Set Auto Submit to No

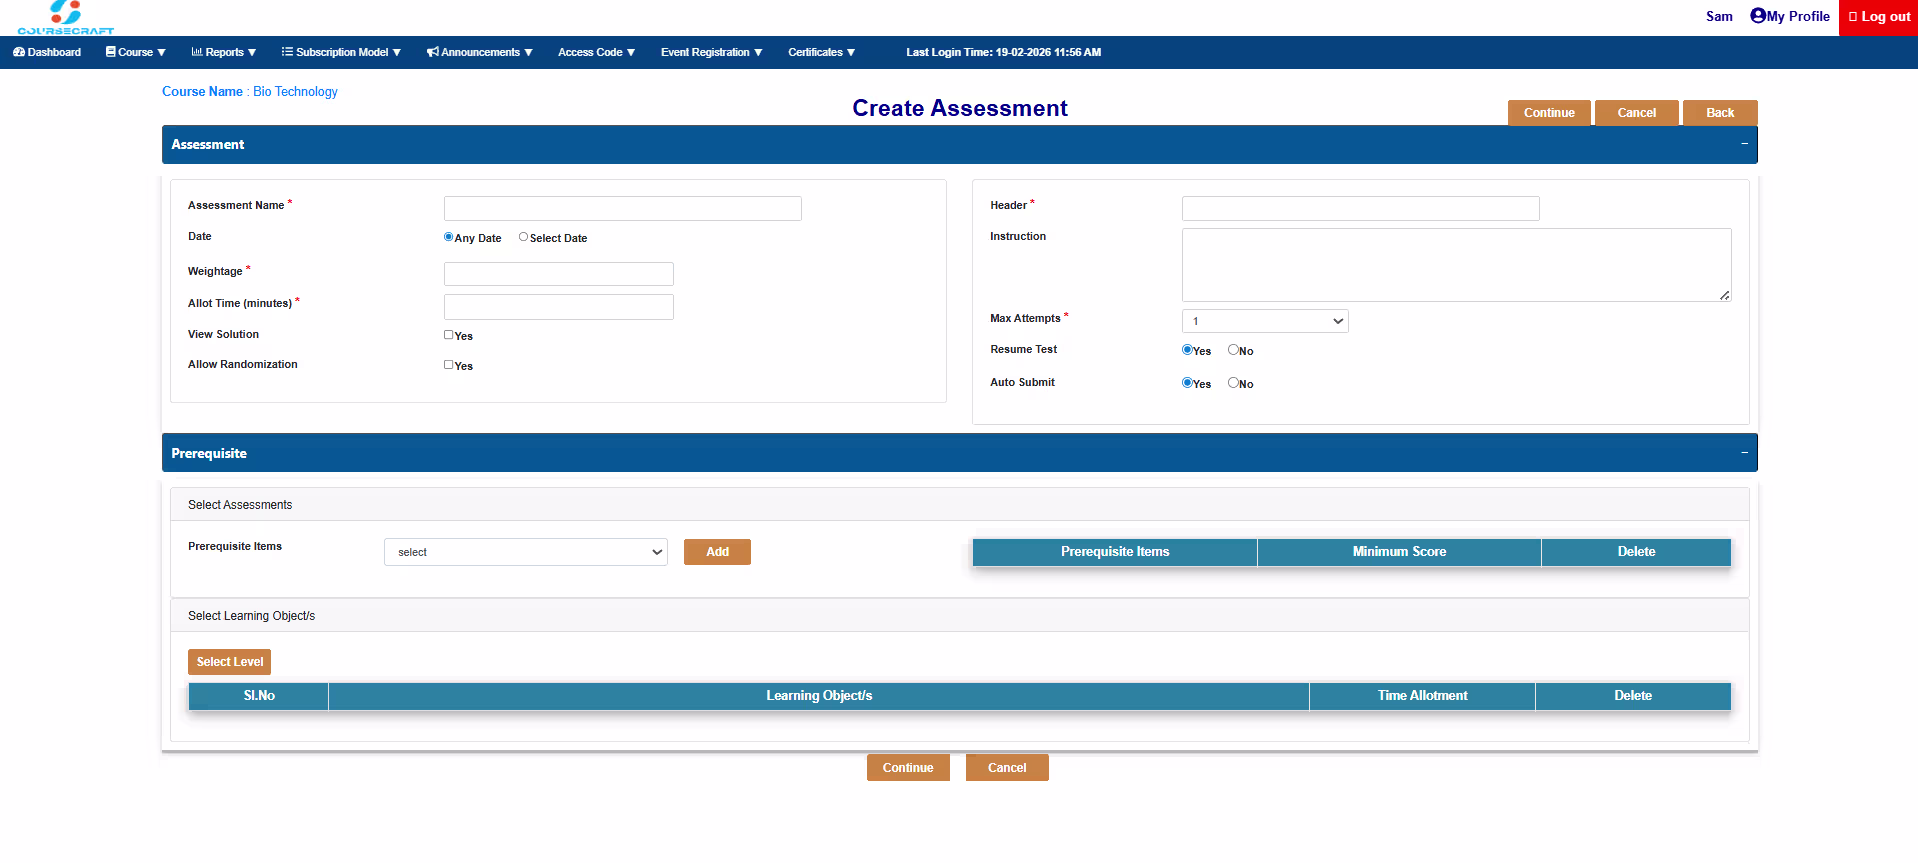pyautogui.click(x=1233, y=383)
